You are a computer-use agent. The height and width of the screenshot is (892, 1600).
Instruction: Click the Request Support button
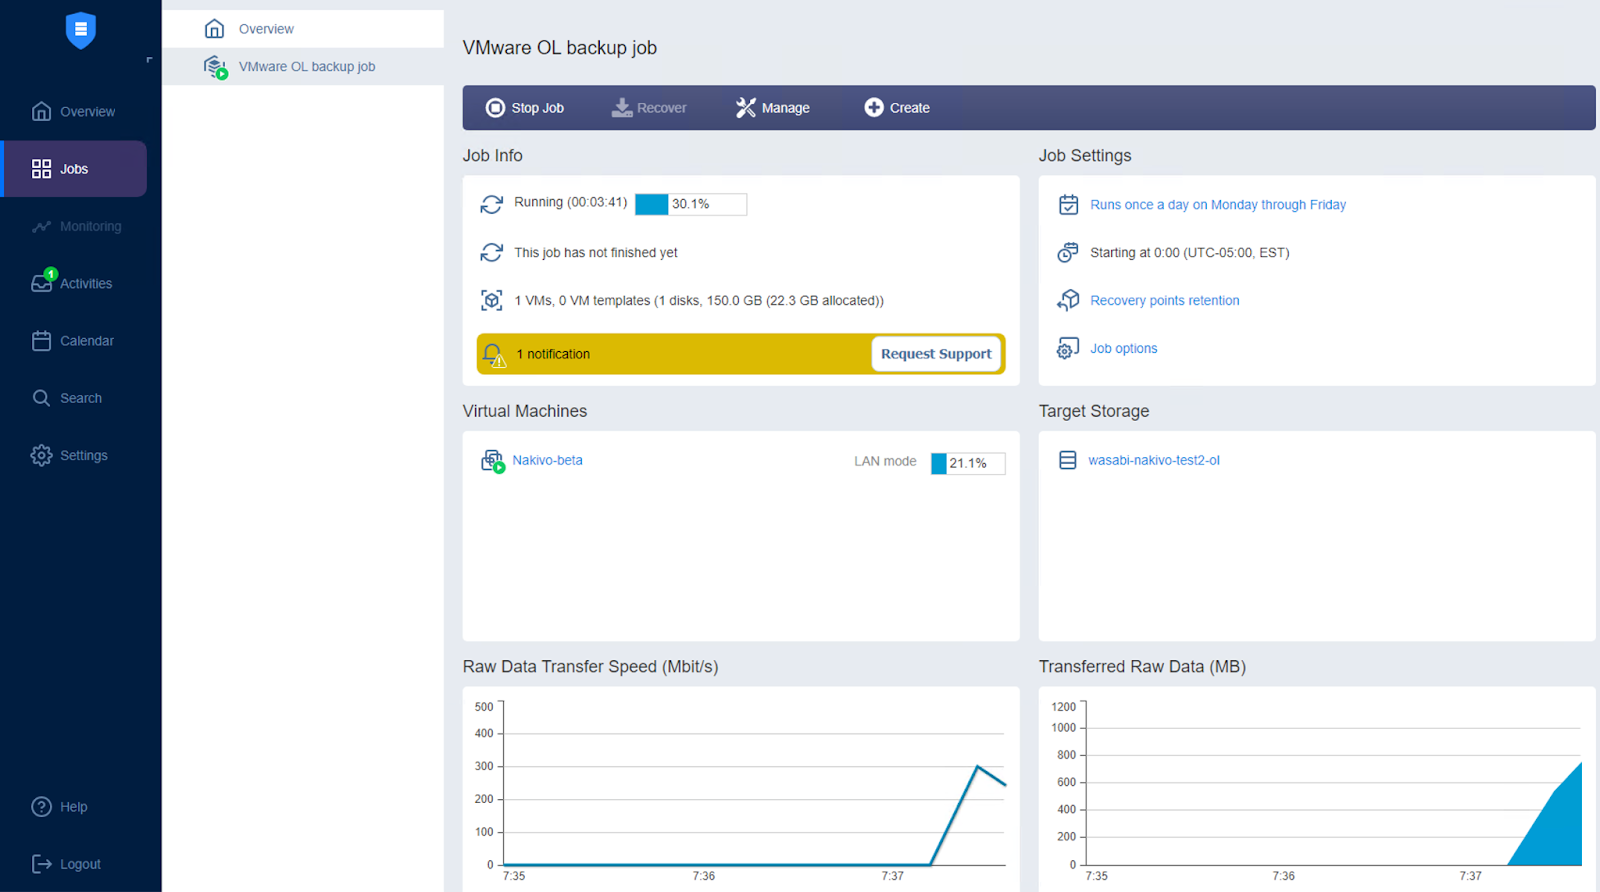[936, 354]
